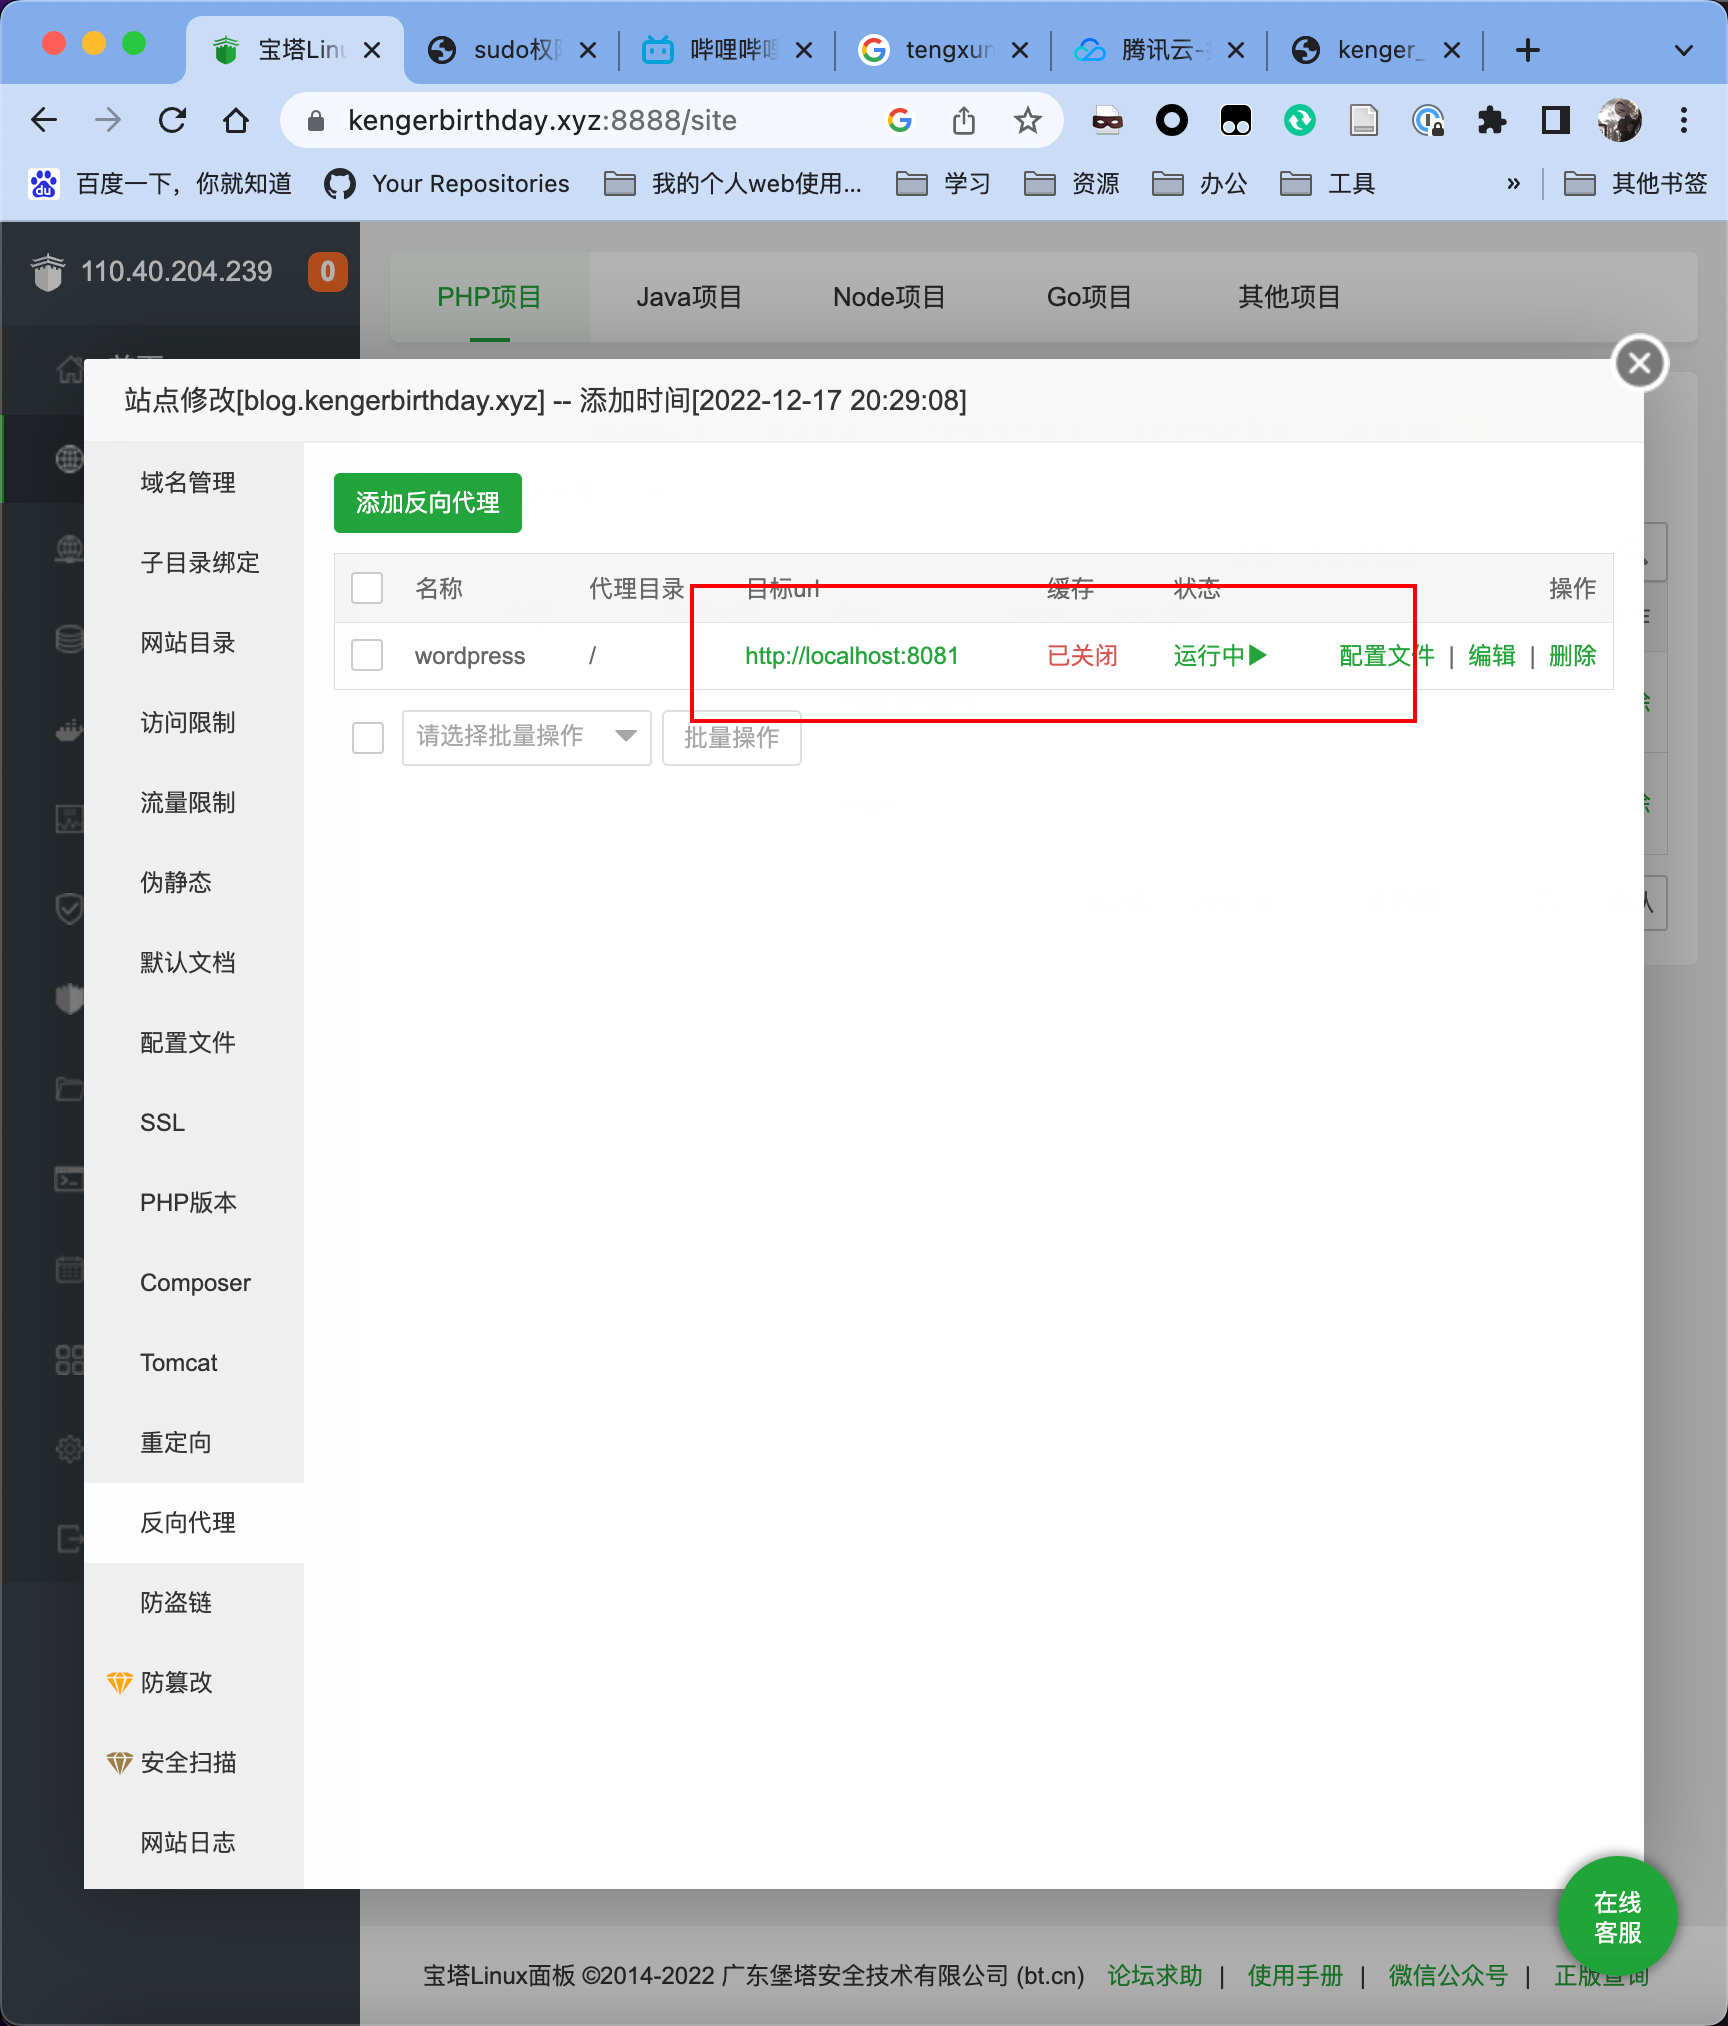
Task: Click 删除 for wordpress proxy
Action: [1572, 656]
